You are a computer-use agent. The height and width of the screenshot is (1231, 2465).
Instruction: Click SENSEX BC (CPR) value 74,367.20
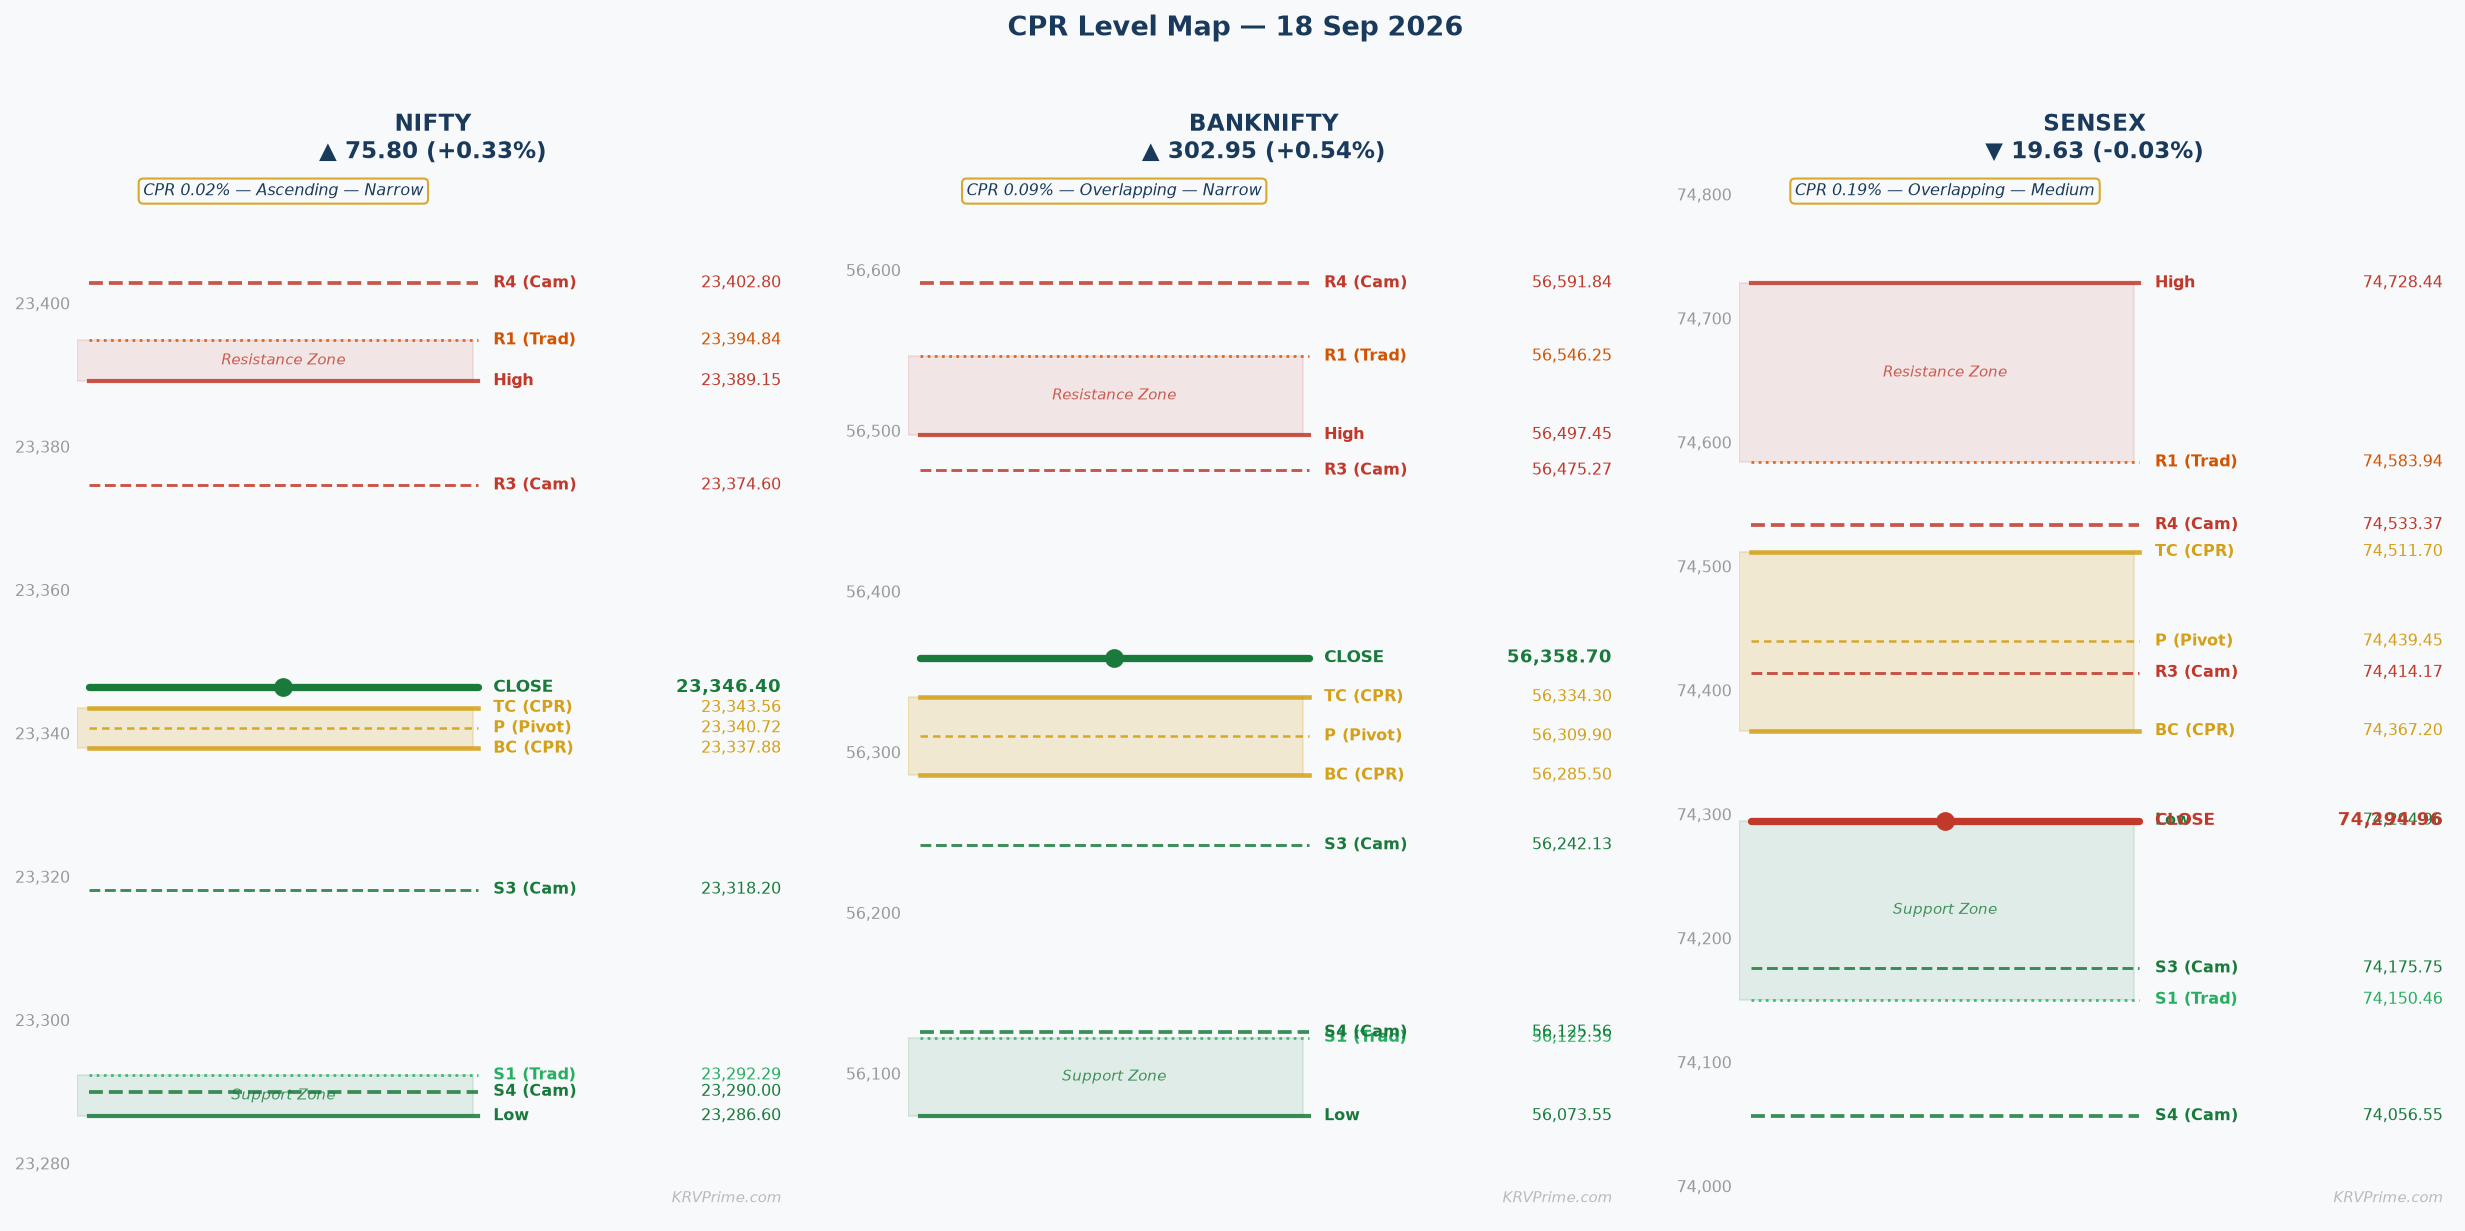point(2402,731)
